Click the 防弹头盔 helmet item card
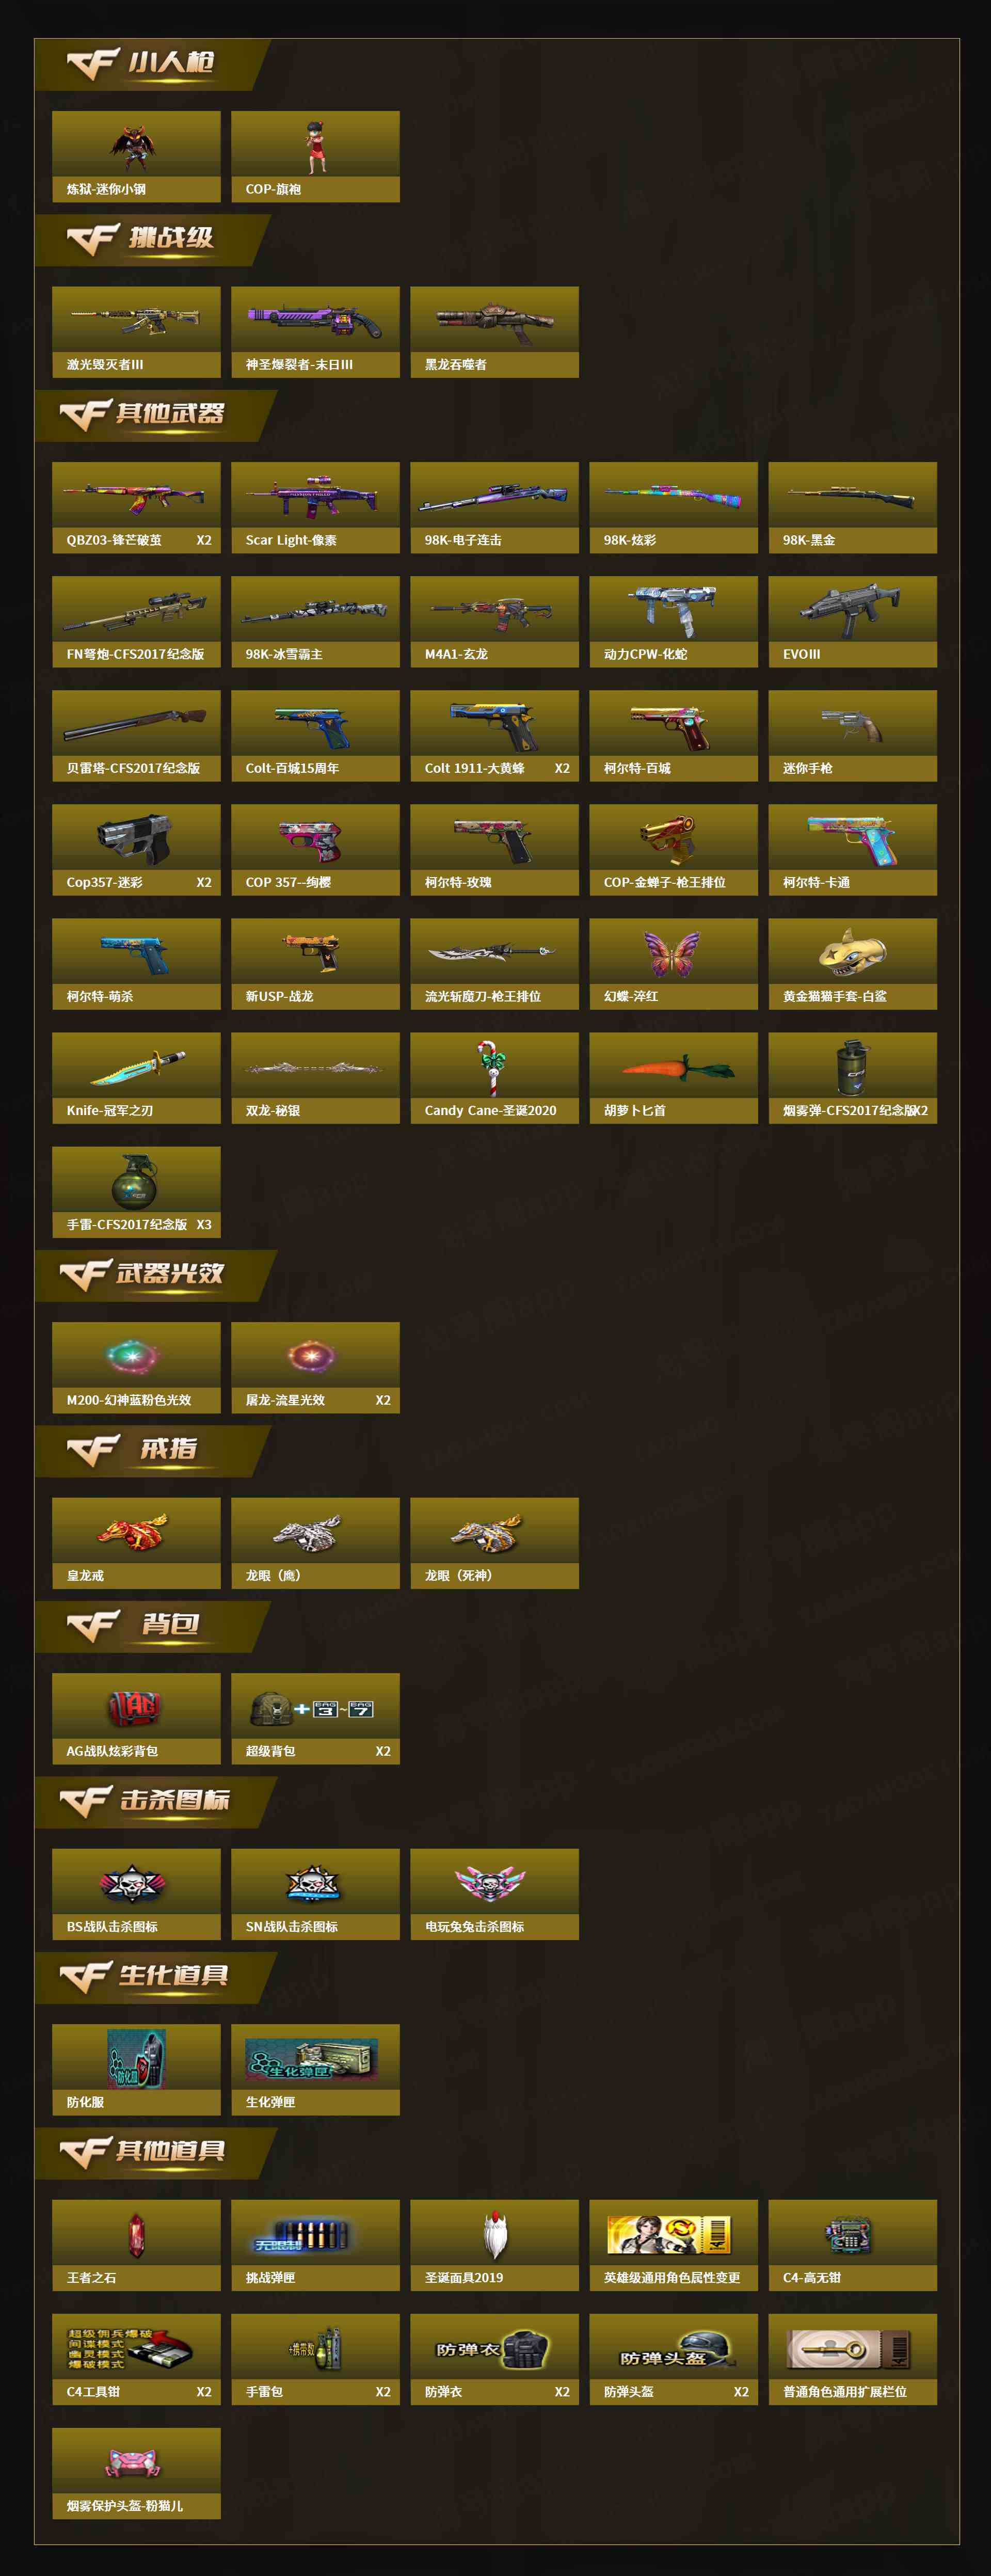 tap(673, 2359)
